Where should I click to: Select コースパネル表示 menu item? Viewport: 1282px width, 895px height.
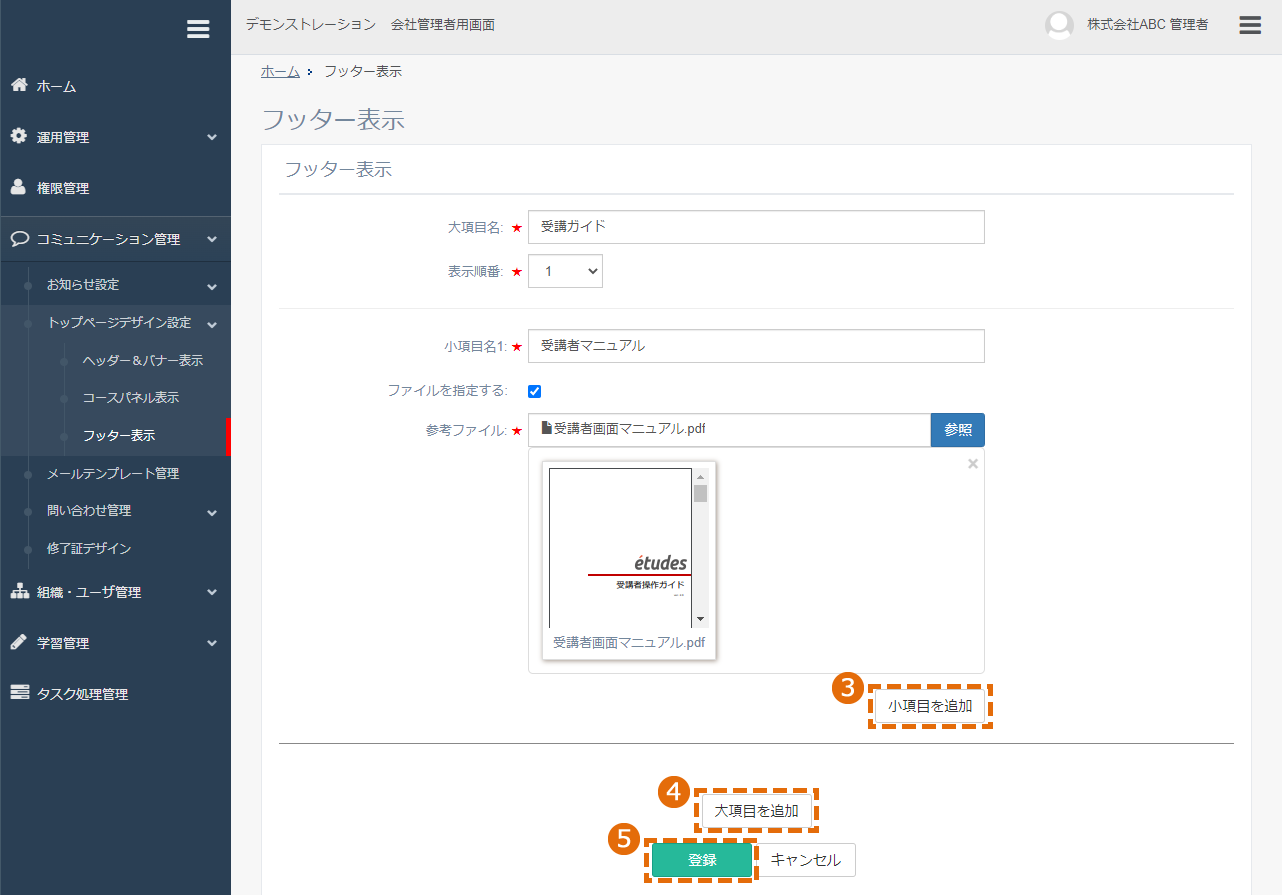point(131,397)
